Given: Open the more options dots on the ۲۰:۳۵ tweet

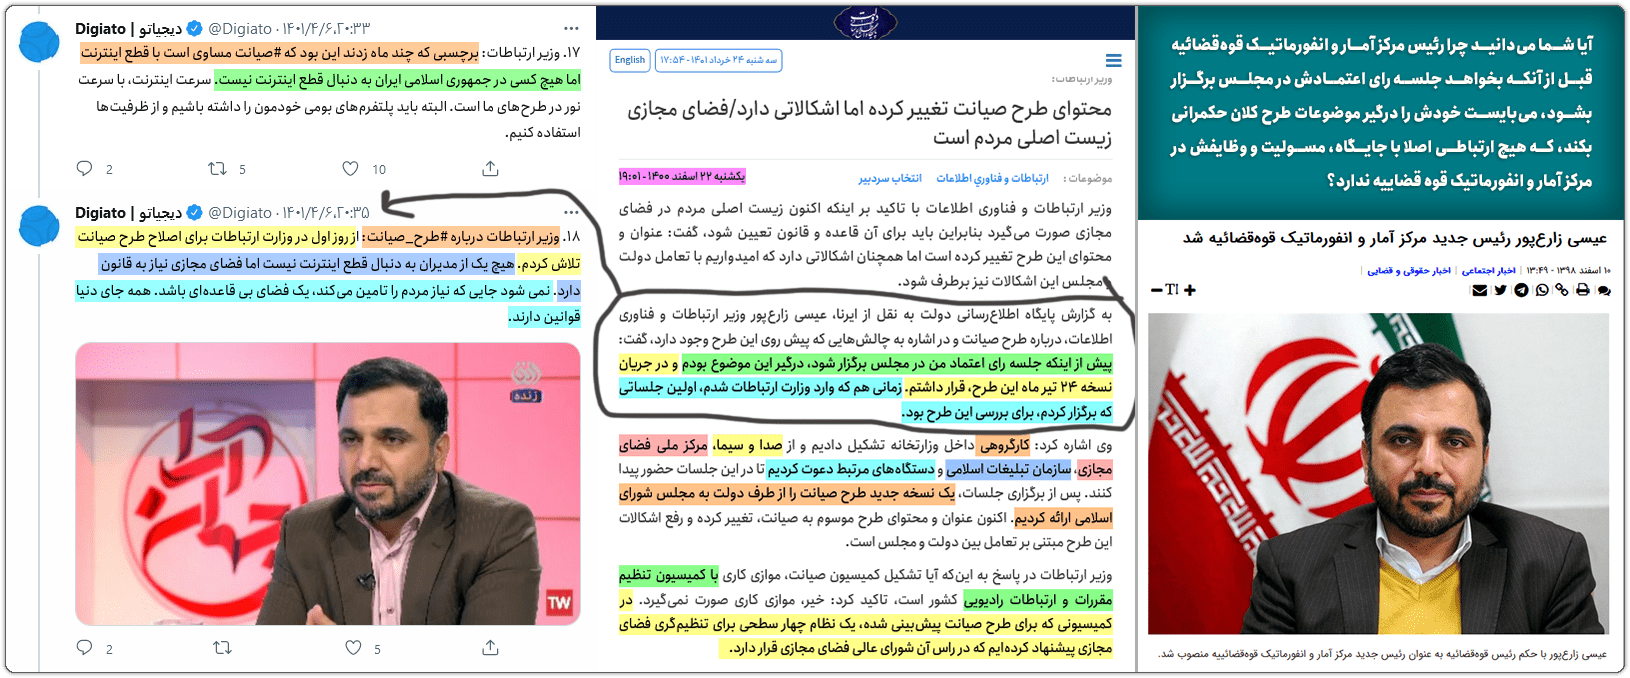Looking at the screenshot, I should (x=571, y=212).
